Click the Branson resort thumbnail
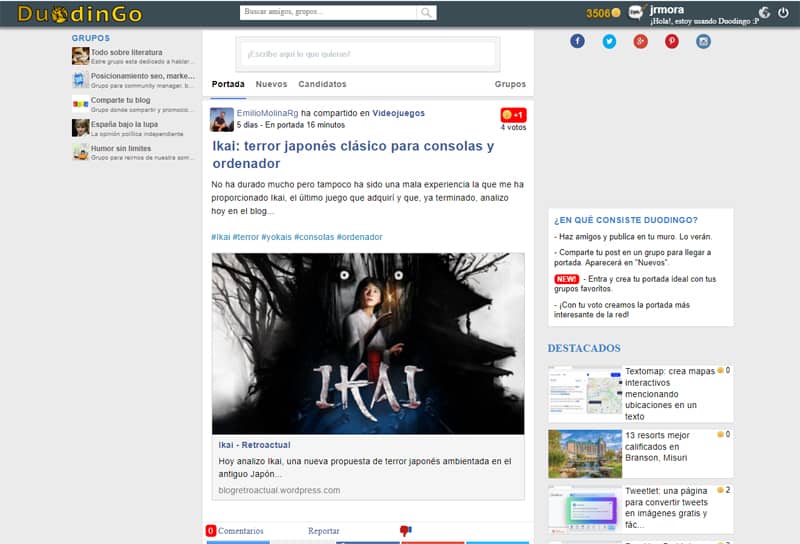 [585, 454]
